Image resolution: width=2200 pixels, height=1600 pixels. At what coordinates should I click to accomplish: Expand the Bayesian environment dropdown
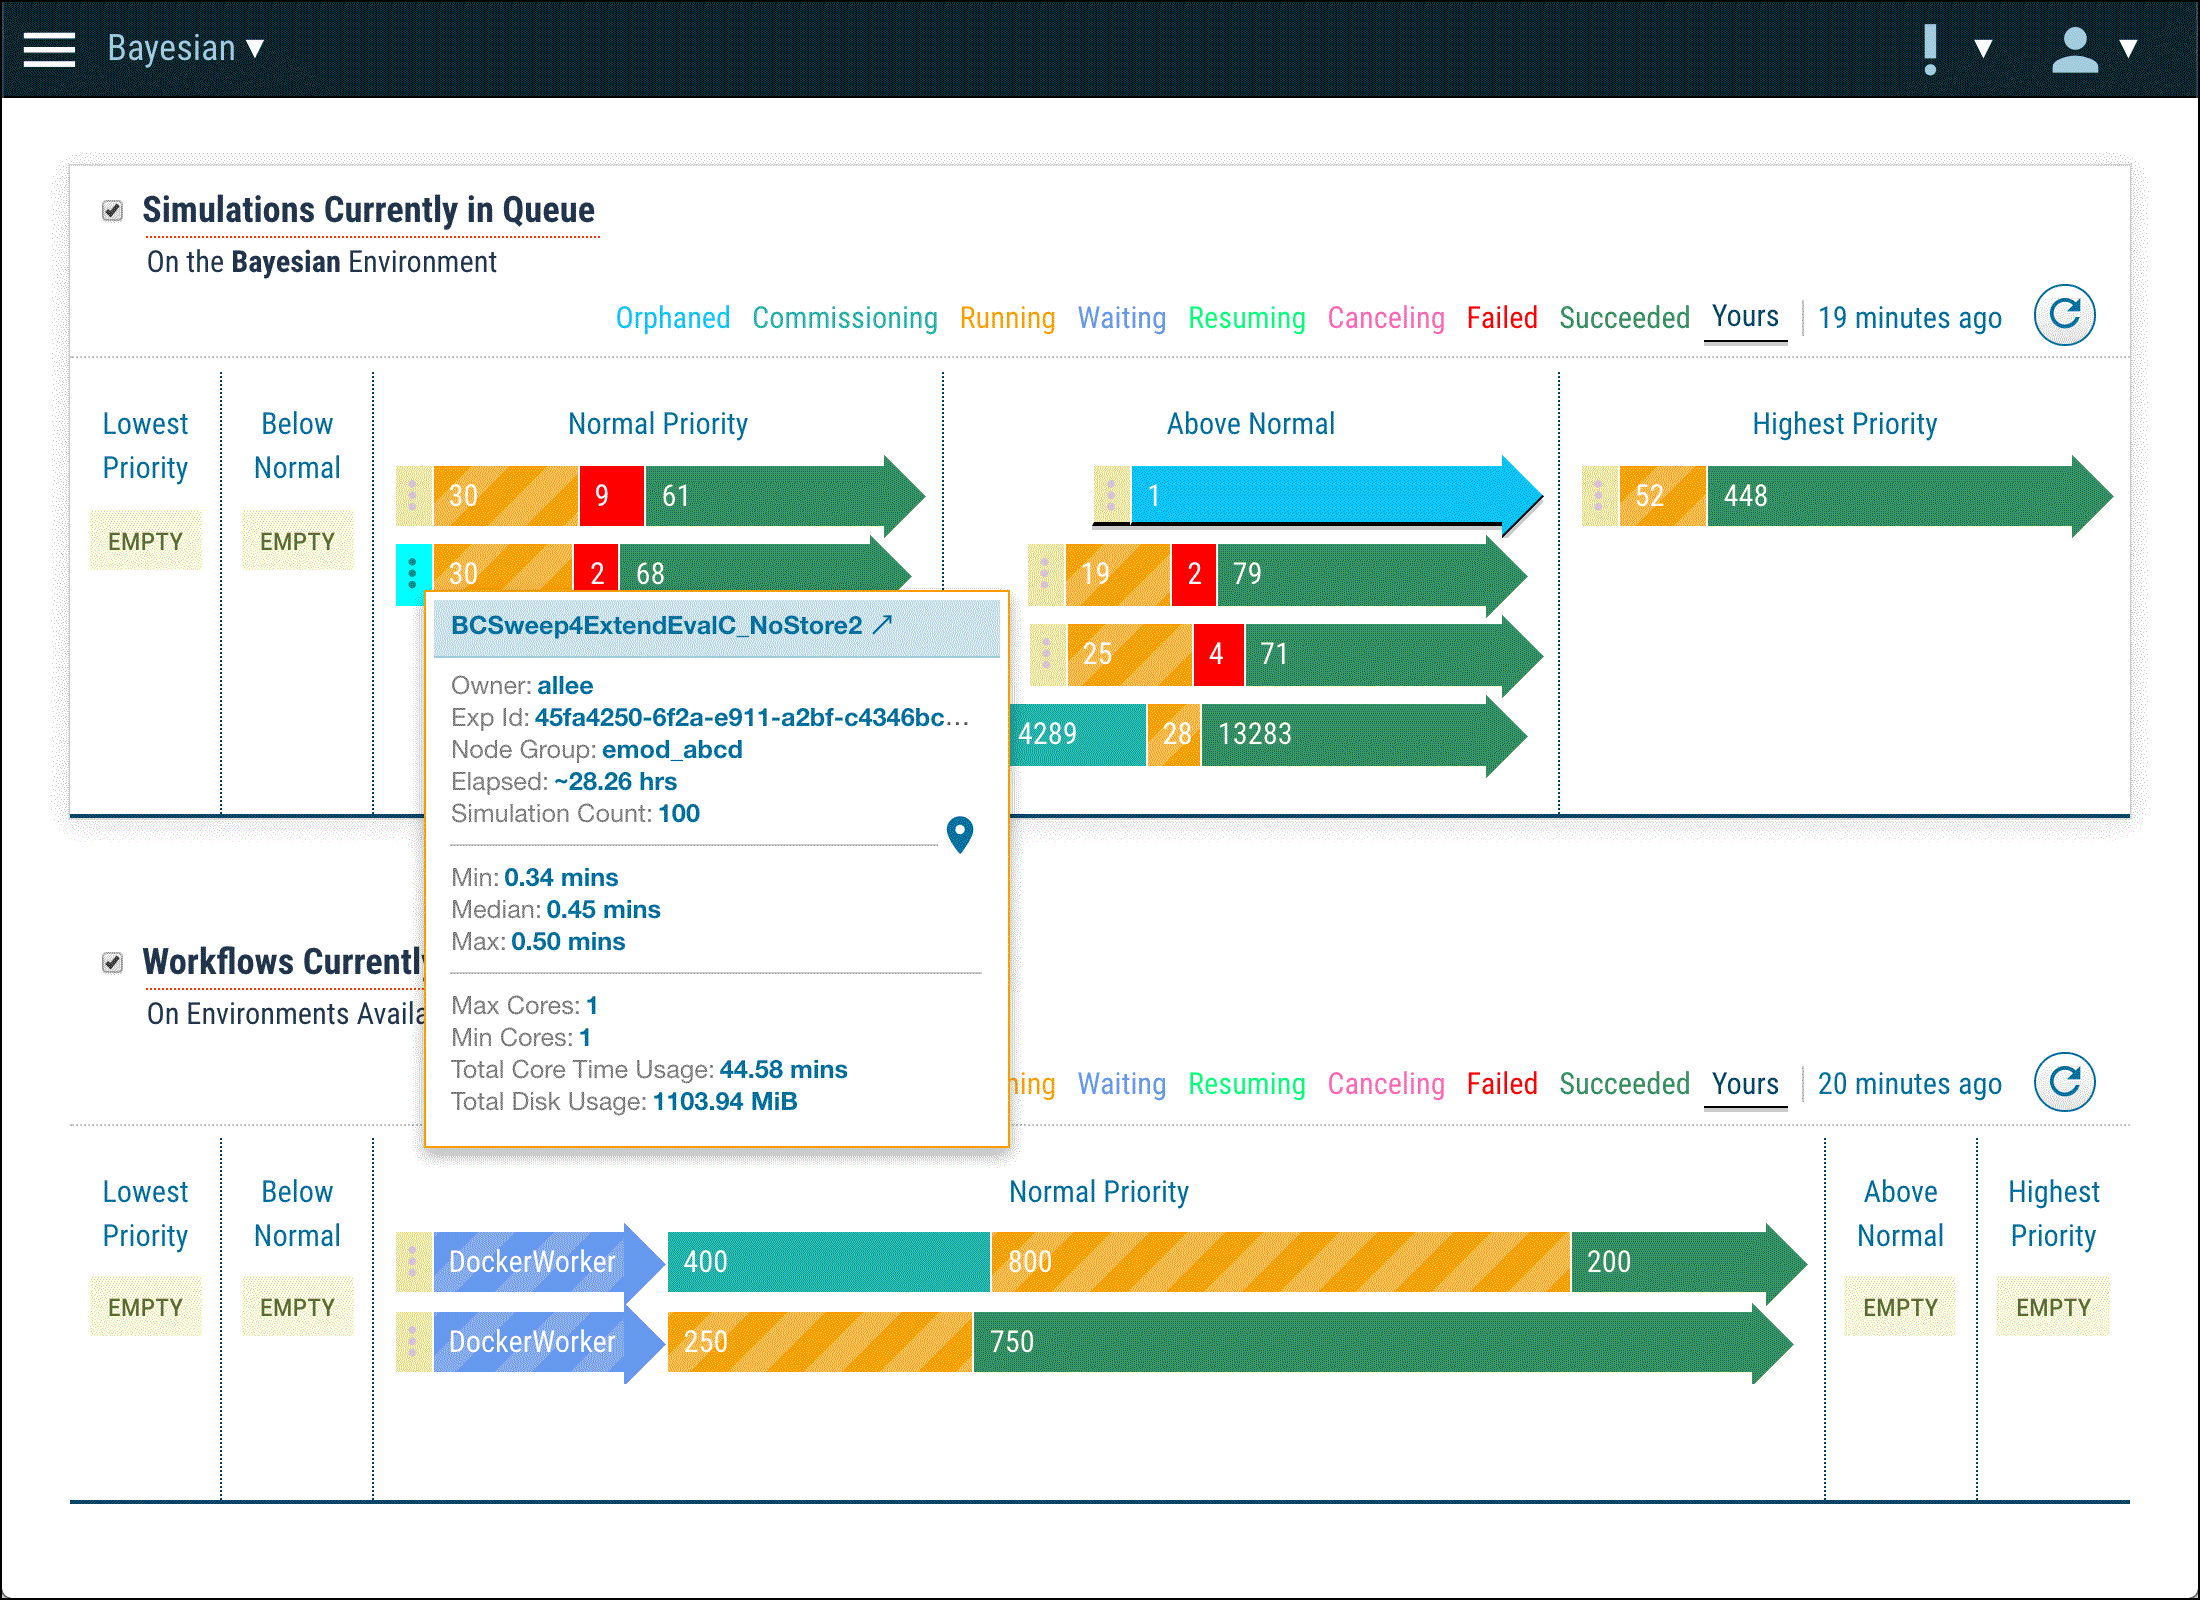point(186,48)
